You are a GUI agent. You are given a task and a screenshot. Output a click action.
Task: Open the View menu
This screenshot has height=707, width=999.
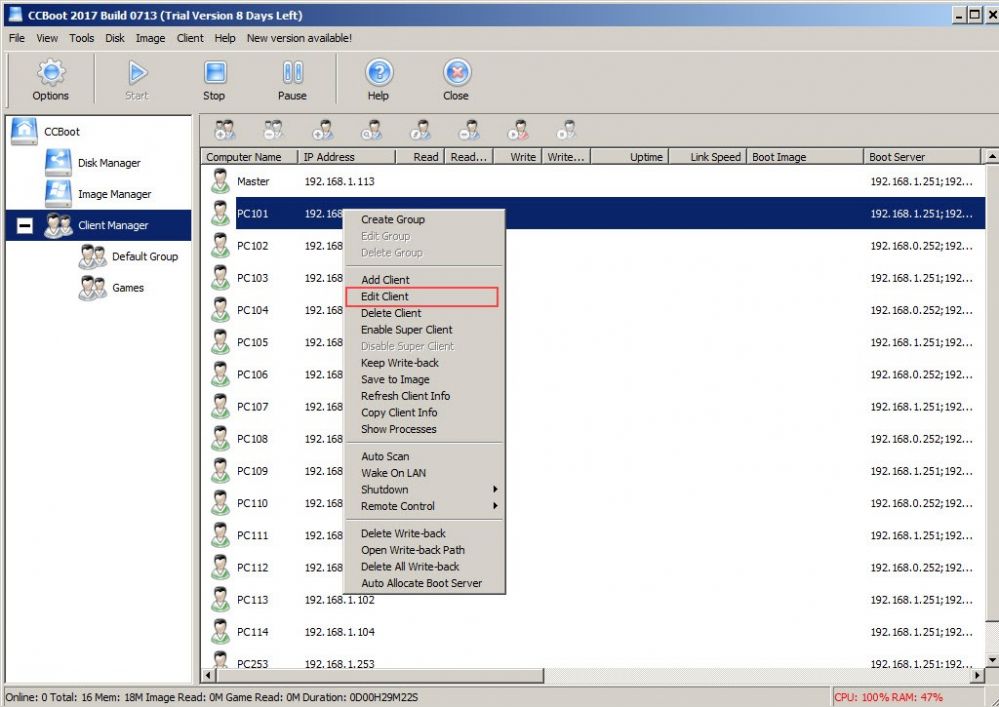point(47,38)
